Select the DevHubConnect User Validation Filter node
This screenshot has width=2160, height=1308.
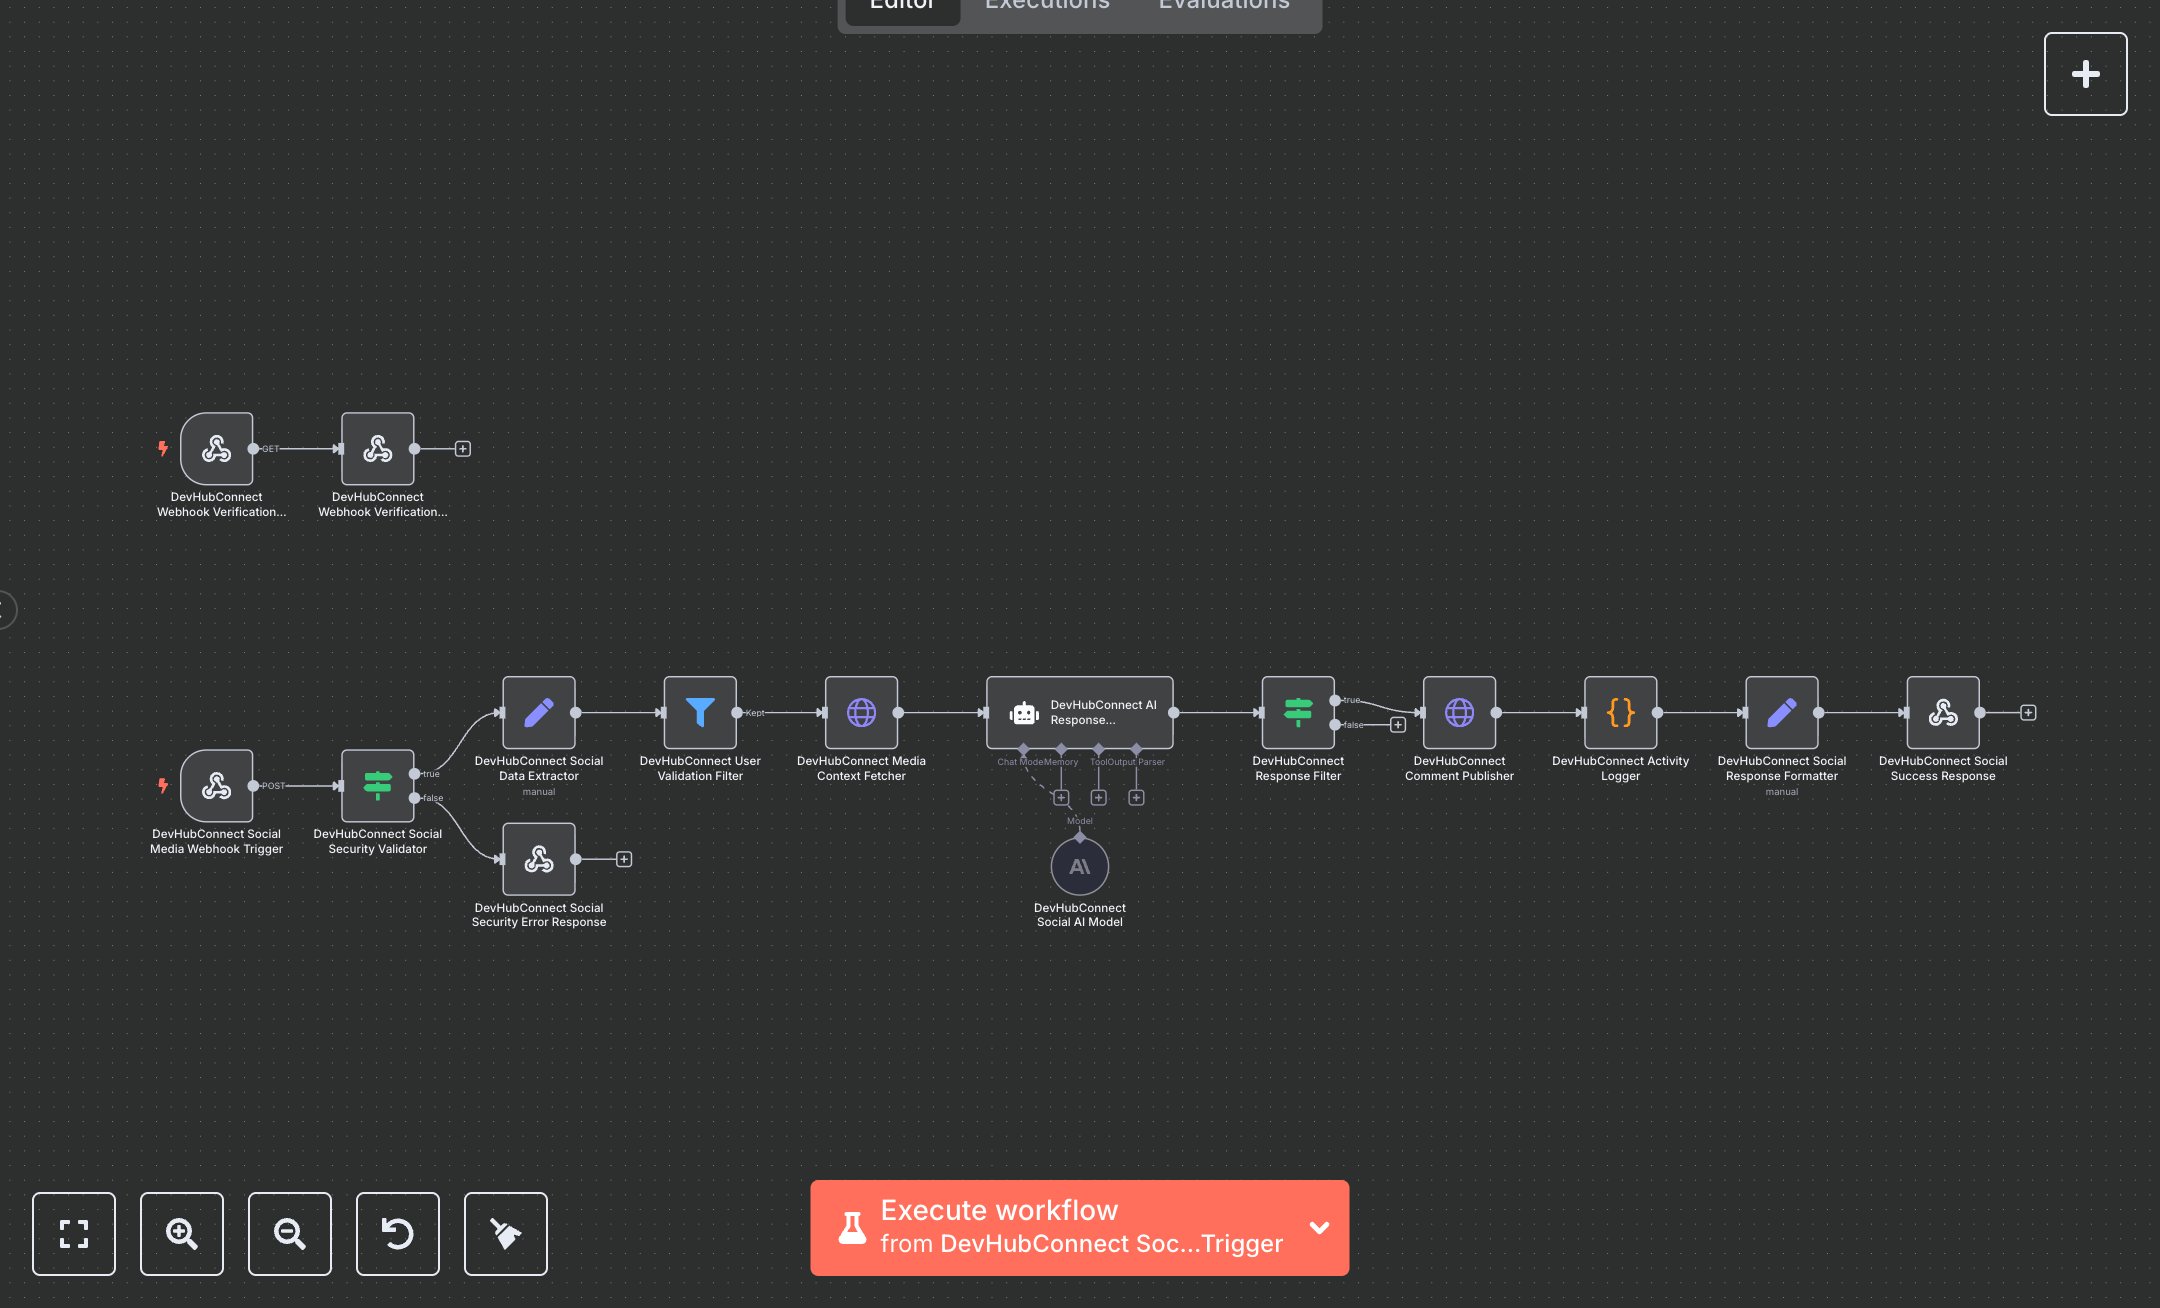pyautogui.click(x=700, y=712)
